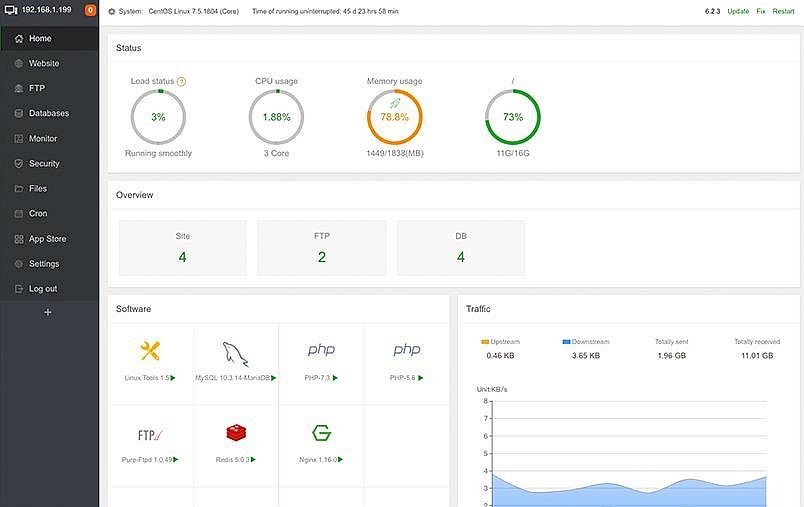Image resolution: width=804 pixels, height=507 pixels.
Task: Open the Settings sidebar label
Action: [x=44, y=263]
